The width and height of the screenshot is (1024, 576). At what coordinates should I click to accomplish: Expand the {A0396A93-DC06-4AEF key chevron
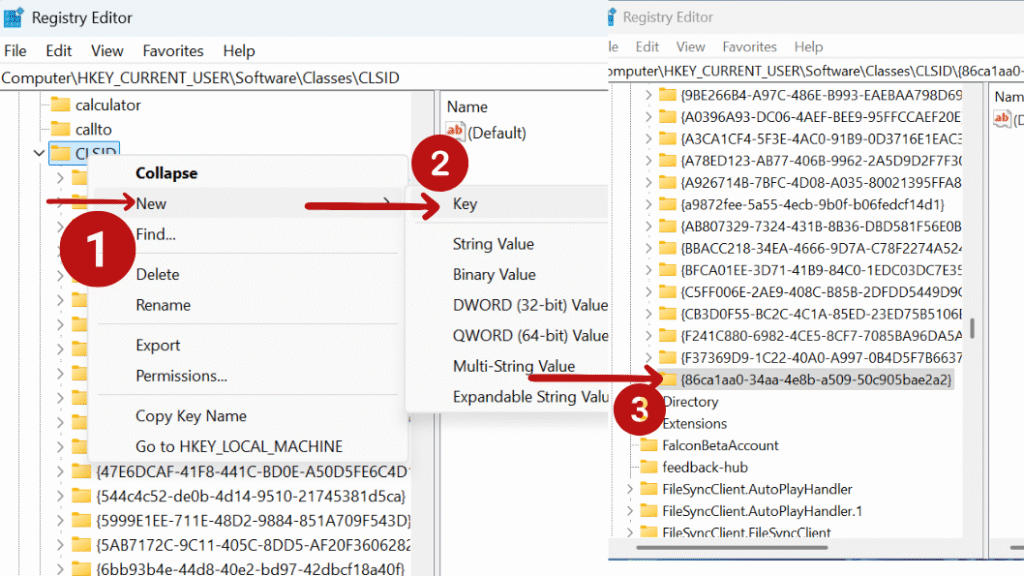point(648,117)
